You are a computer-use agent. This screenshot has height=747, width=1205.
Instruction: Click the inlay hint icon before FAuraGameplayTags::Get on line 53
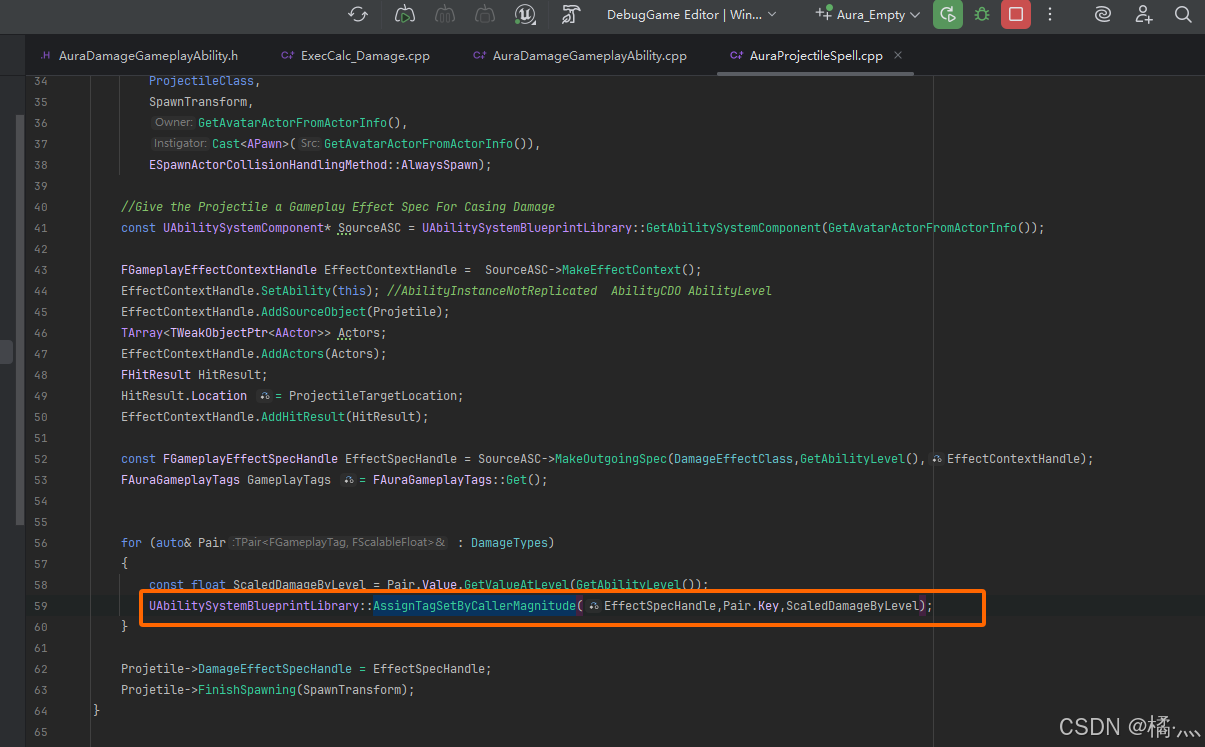(349, 480)
